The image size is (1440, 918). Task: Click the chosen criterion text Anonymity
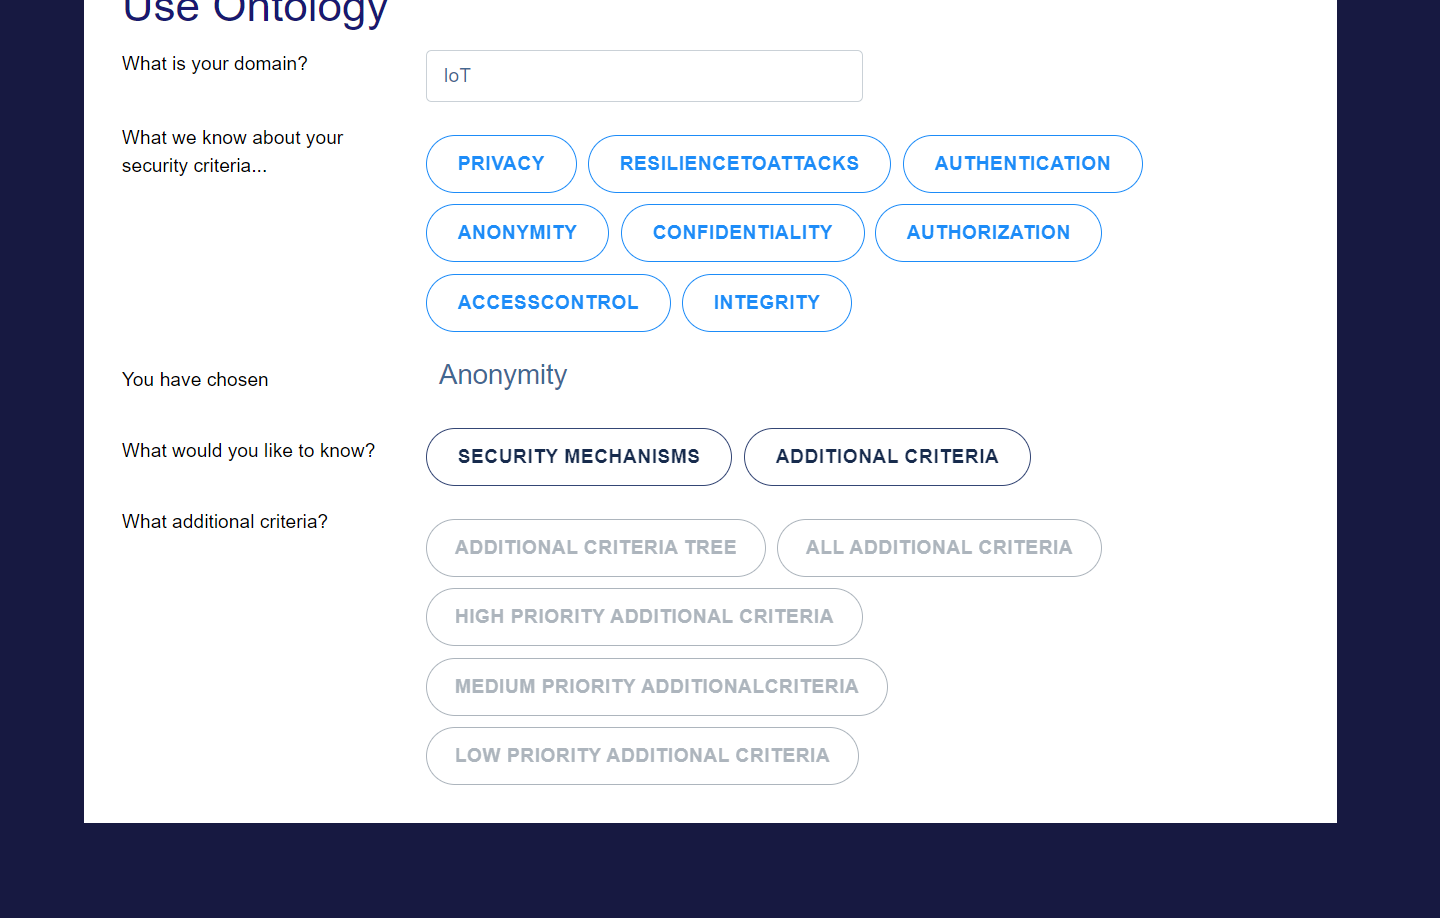click(502, 375)
